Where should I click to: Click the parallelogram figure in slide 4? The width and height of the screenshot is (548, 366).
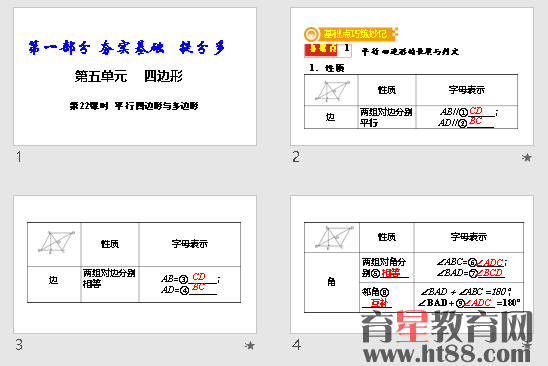pos(334,237)
